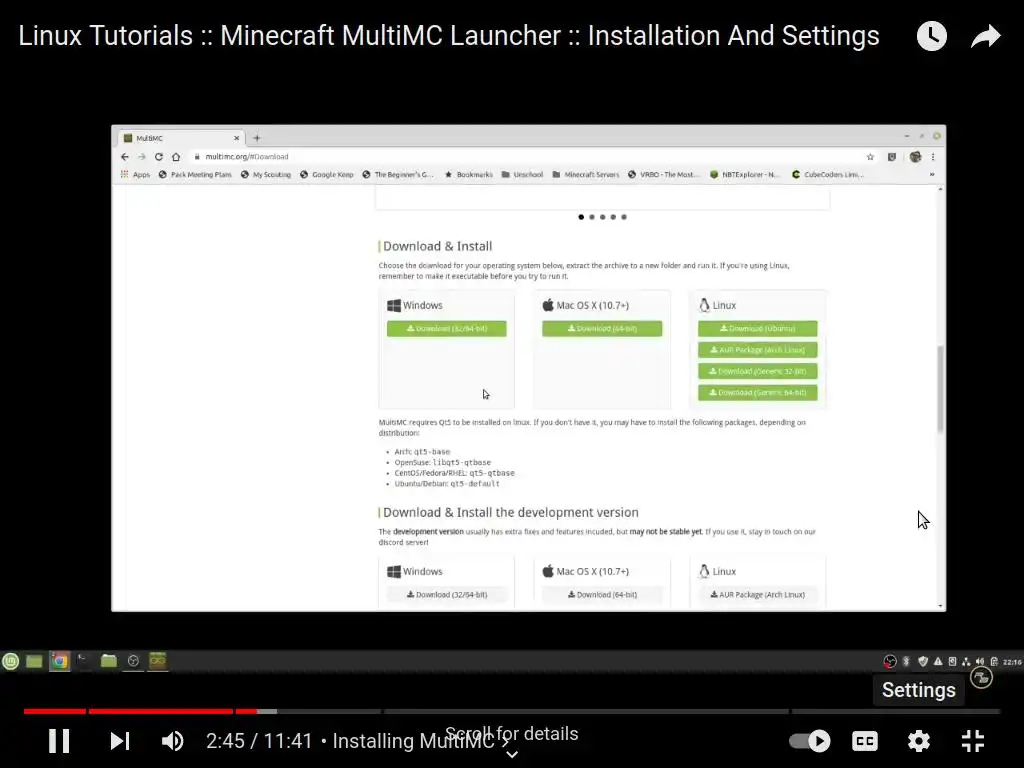Open the VRBO bookmark
This screenshot has height=768, width=1024.
tap(664, 174)
